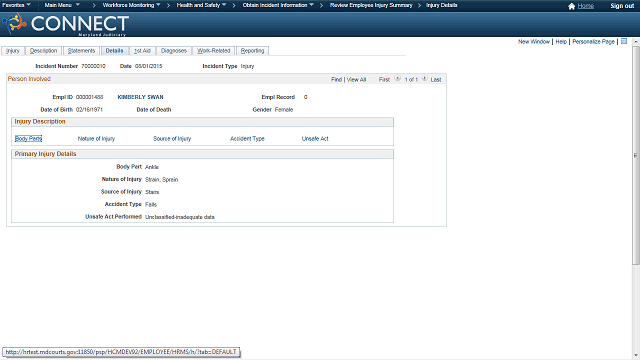640x360 pixels.
Task: Open the Main Menu dropdown
Action: coord(62,5)
